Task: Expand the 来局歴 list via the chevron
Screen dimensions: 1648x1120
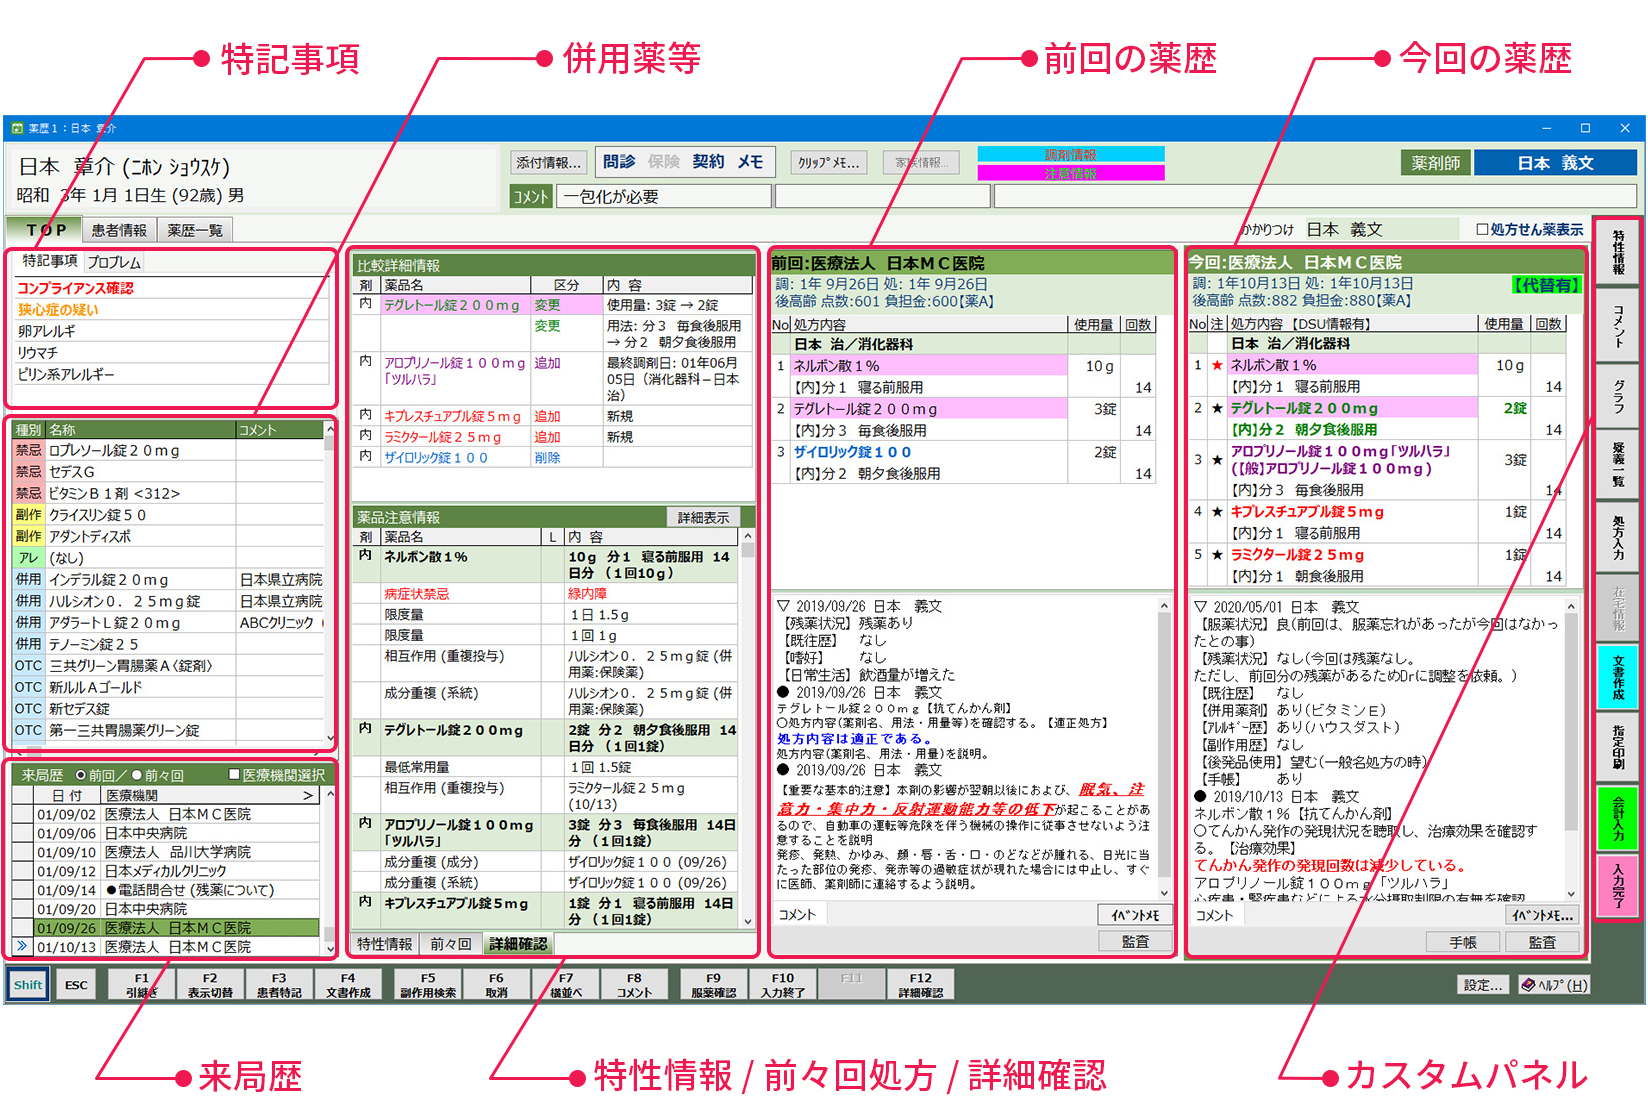Action: click(22, 946)
